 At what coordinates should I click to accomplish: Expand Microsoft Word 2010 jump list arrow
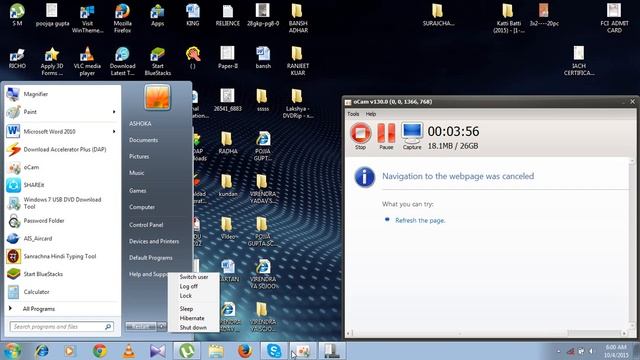[114, 131]
